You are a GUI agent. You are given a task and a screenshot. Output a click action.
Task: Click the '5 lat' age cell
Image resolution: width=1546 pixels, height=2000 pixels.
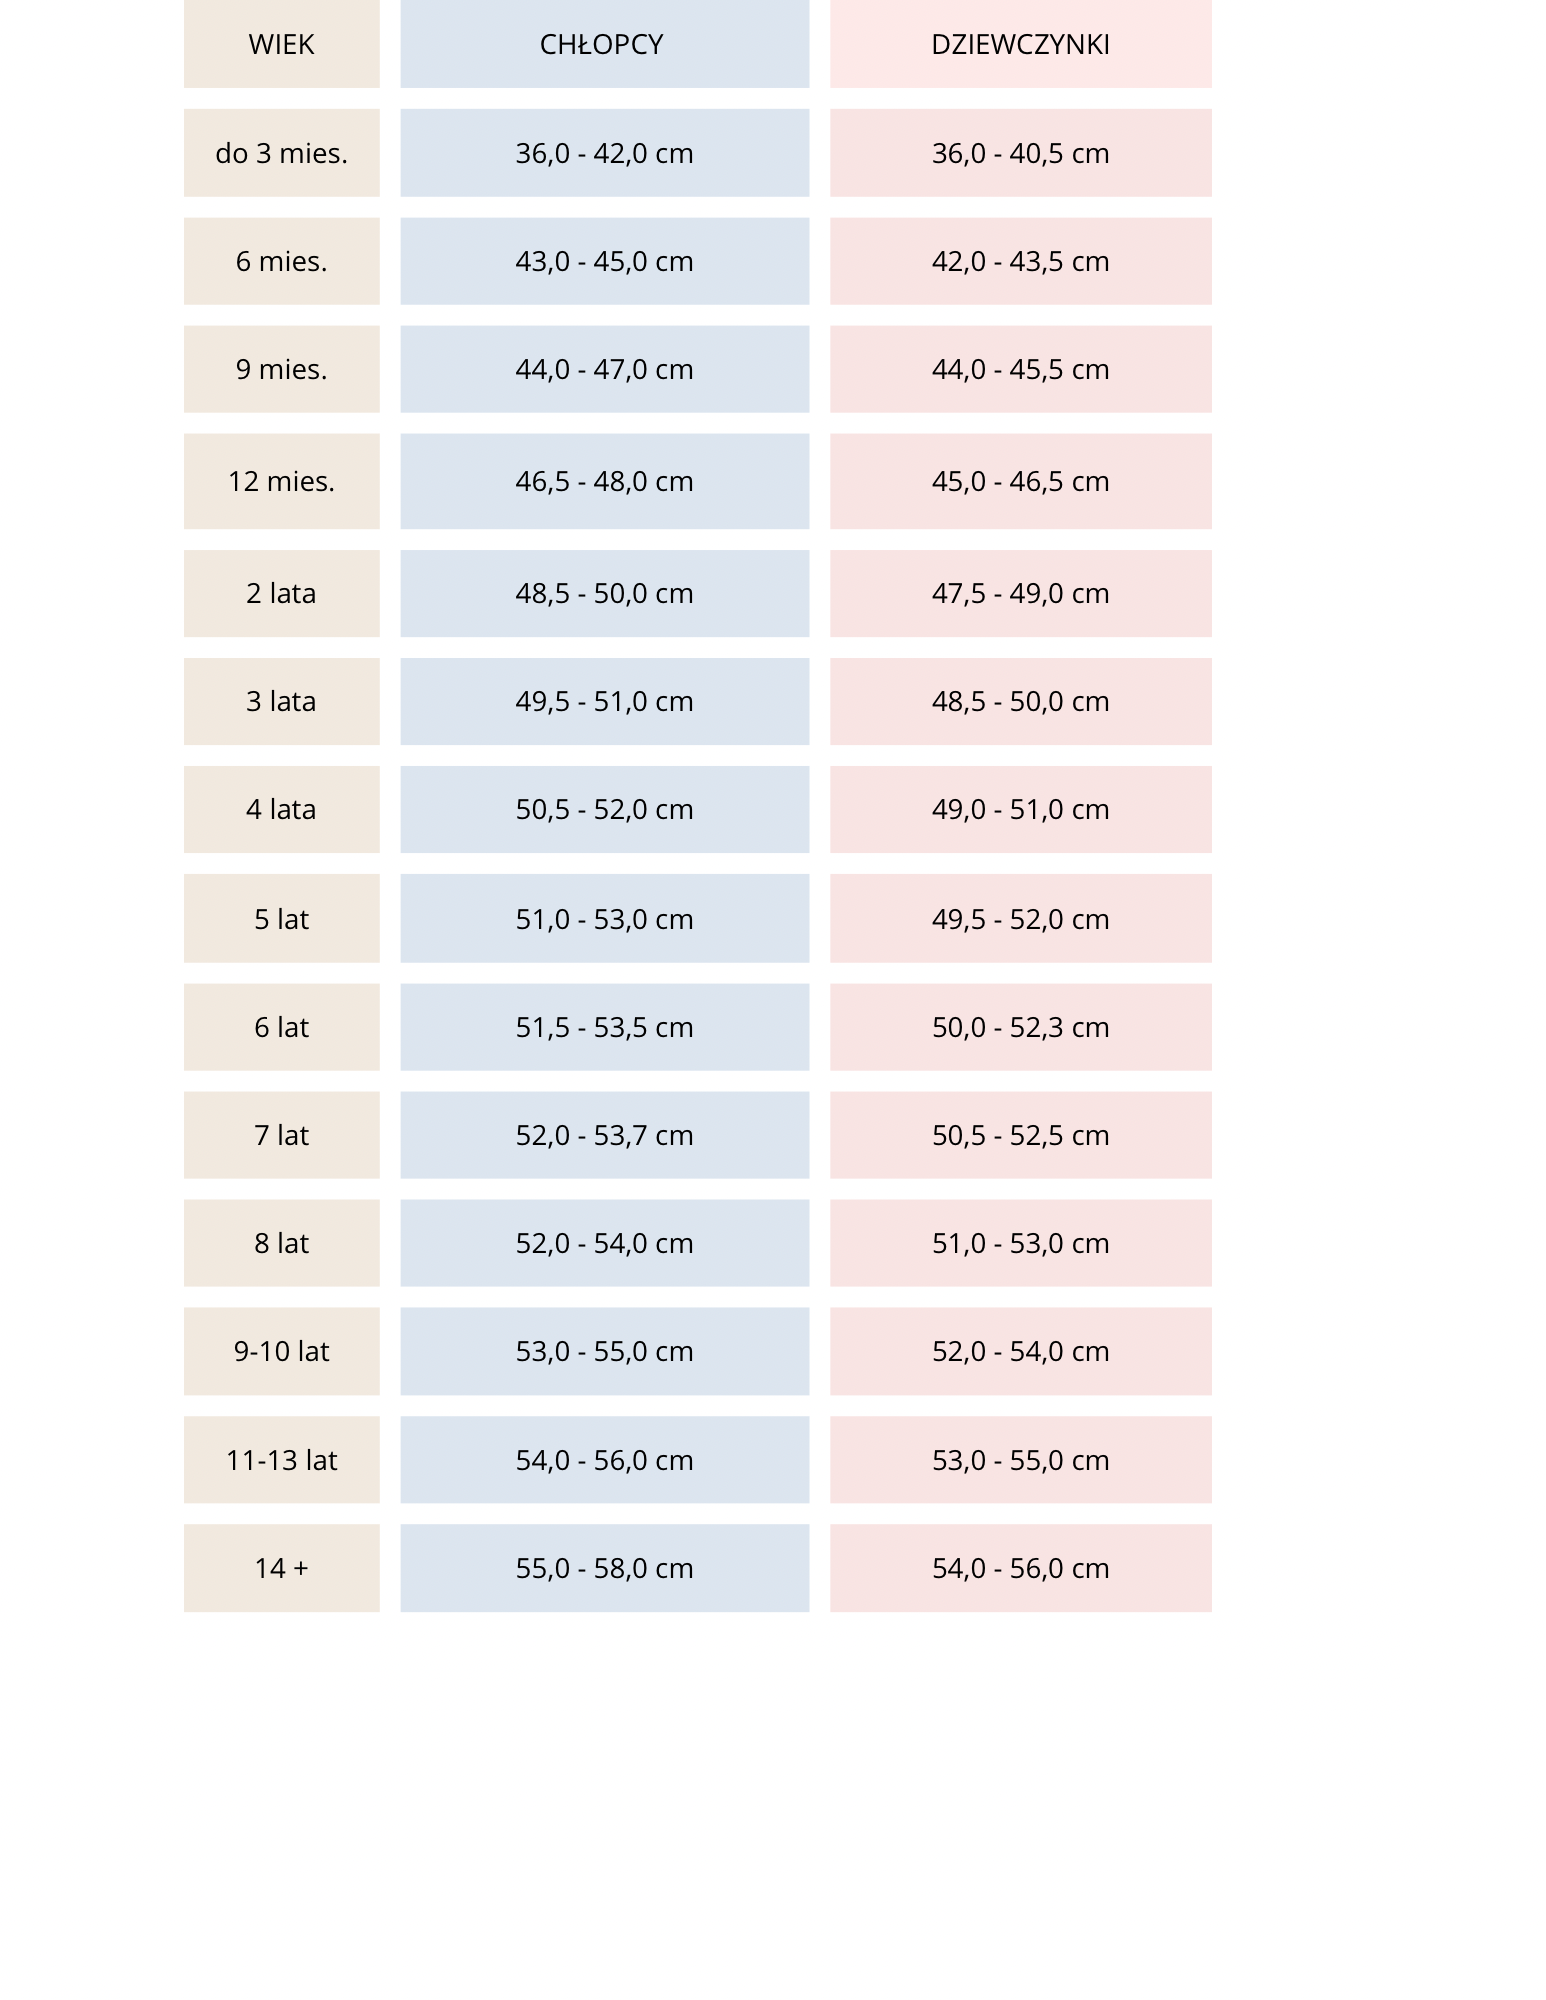(281, 919)
